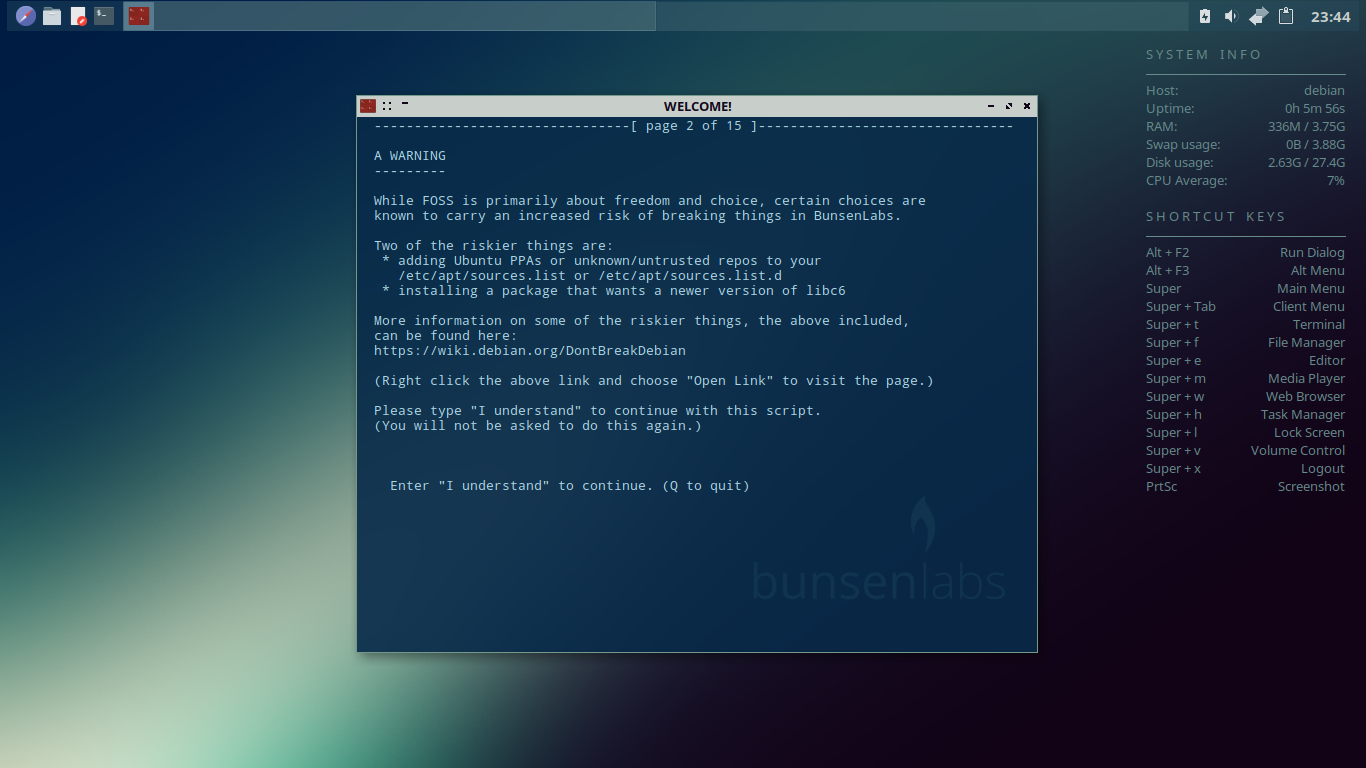Select the WELCOME! window in the taskbar
1366x768 pixels.
[x=389, y=16]
